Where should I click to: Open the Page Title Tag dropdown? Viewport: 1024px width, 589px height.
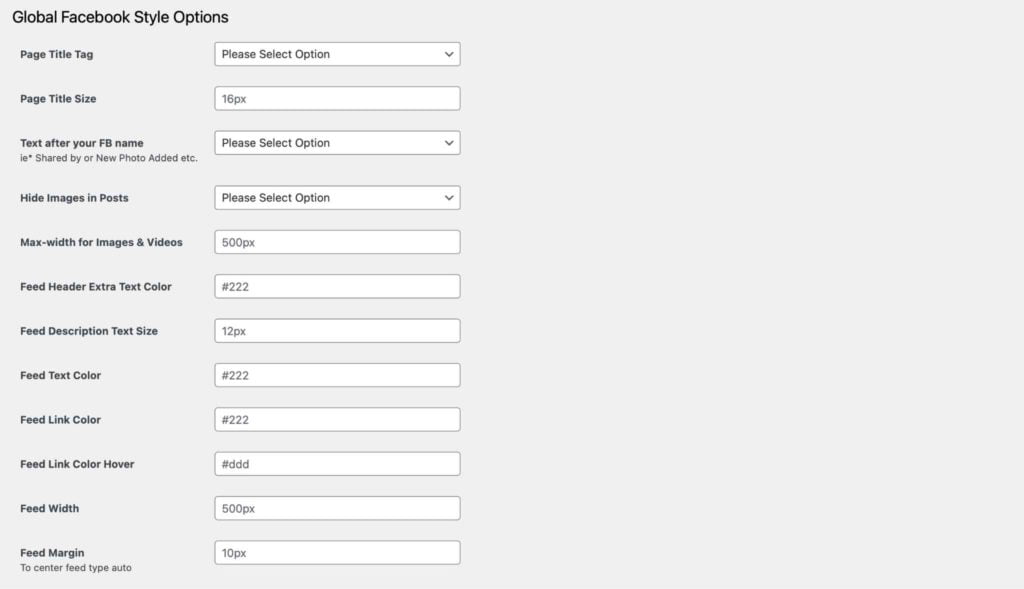coord(337,54)
